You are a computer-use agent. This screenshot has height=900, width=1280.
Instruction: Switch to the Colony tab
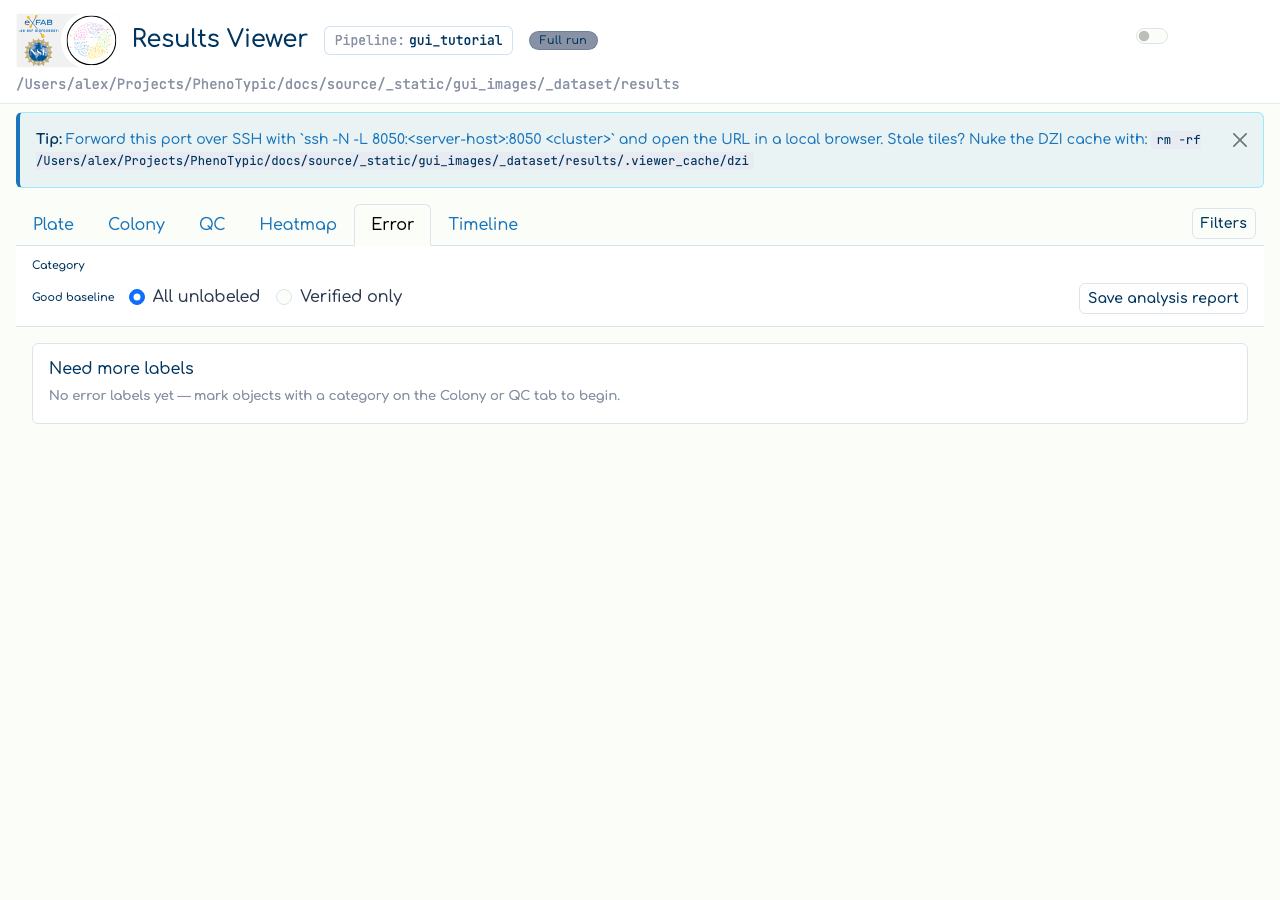pyautogui.click(x=136, y=225)
